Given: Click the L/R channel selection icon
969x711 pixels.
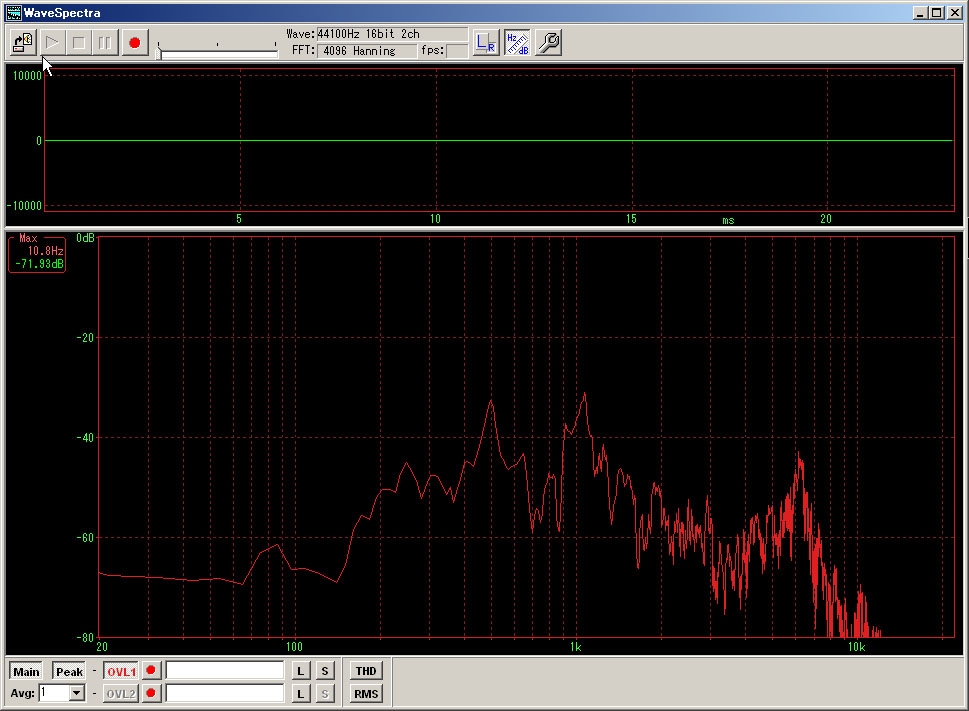Looking at the screenshot, I should [x=485, y=43].
